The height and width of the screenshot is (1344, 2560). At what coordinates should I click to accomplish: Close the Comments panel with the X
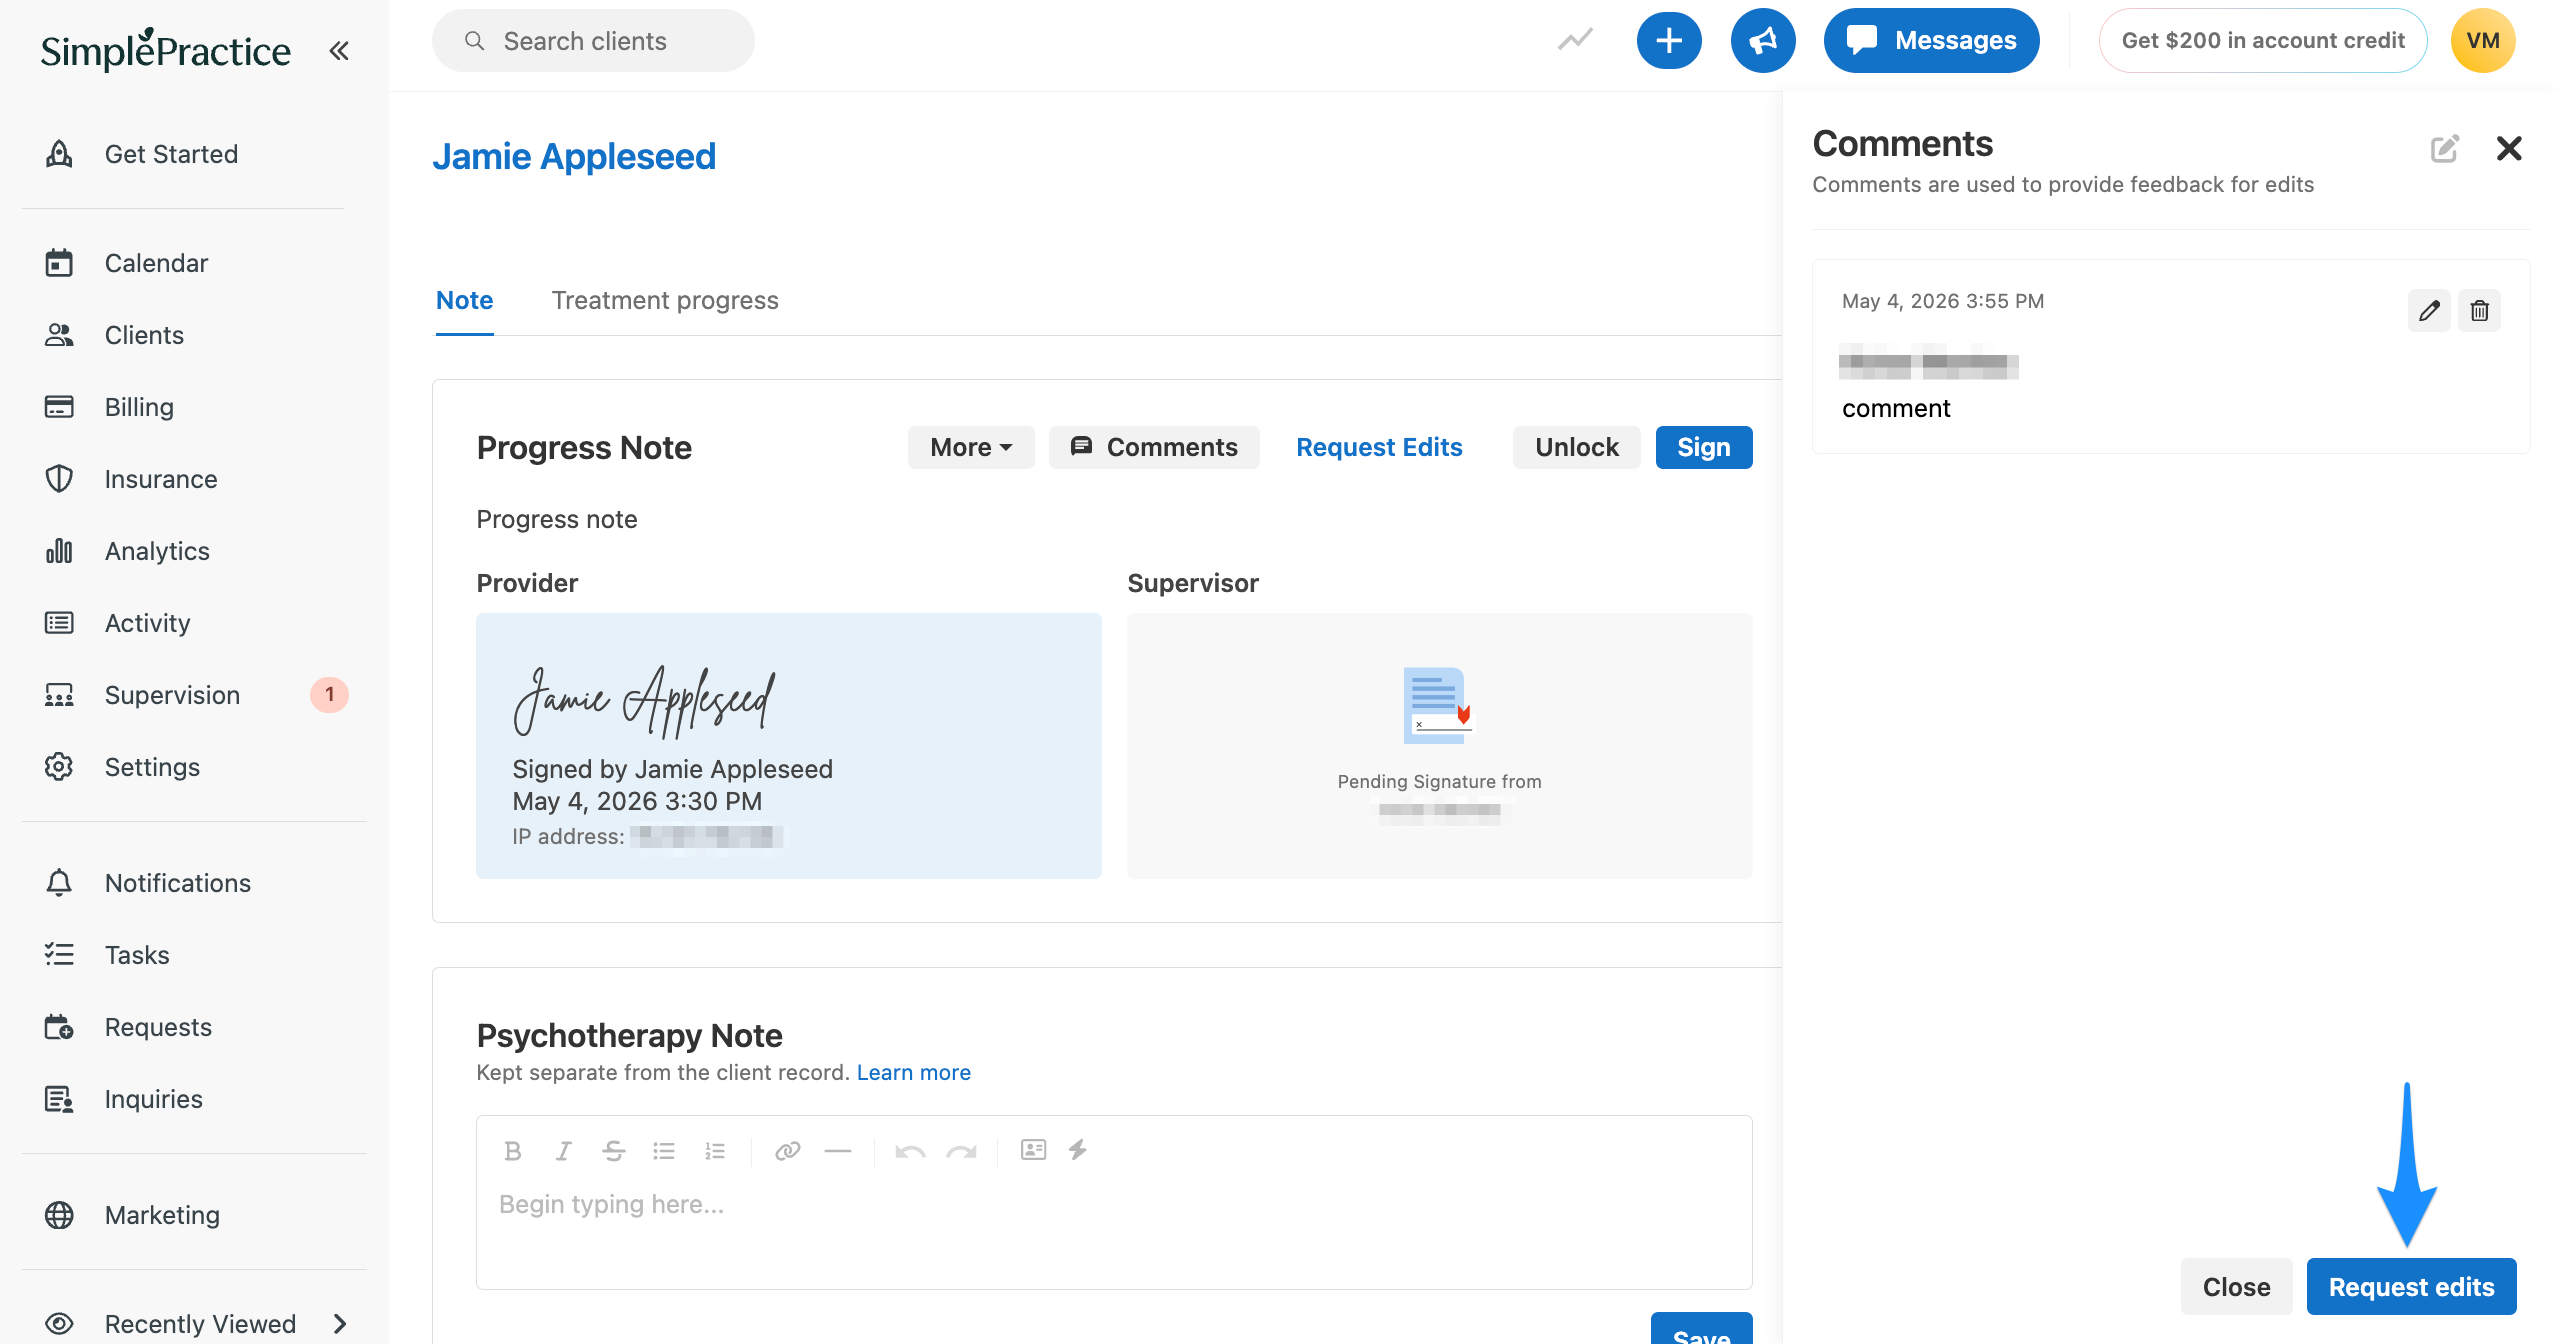pos(2509,149)
